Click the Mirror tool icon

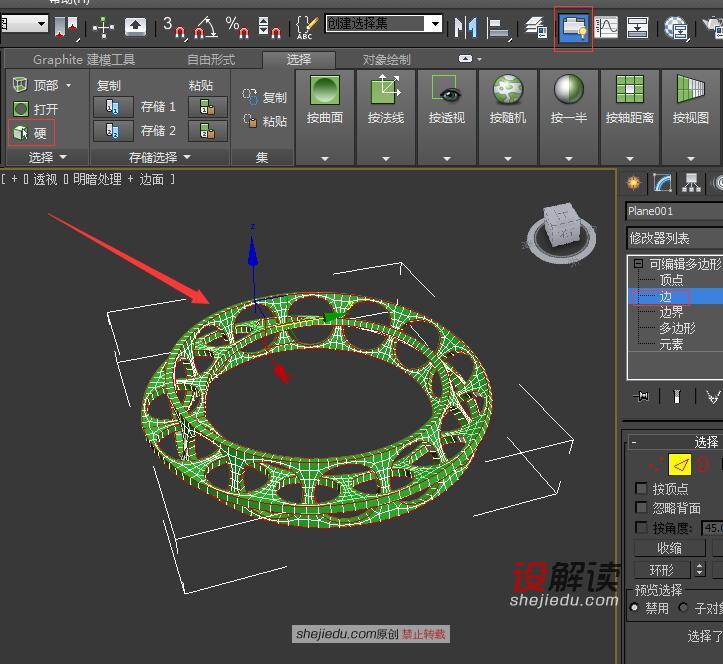point(465,27)
